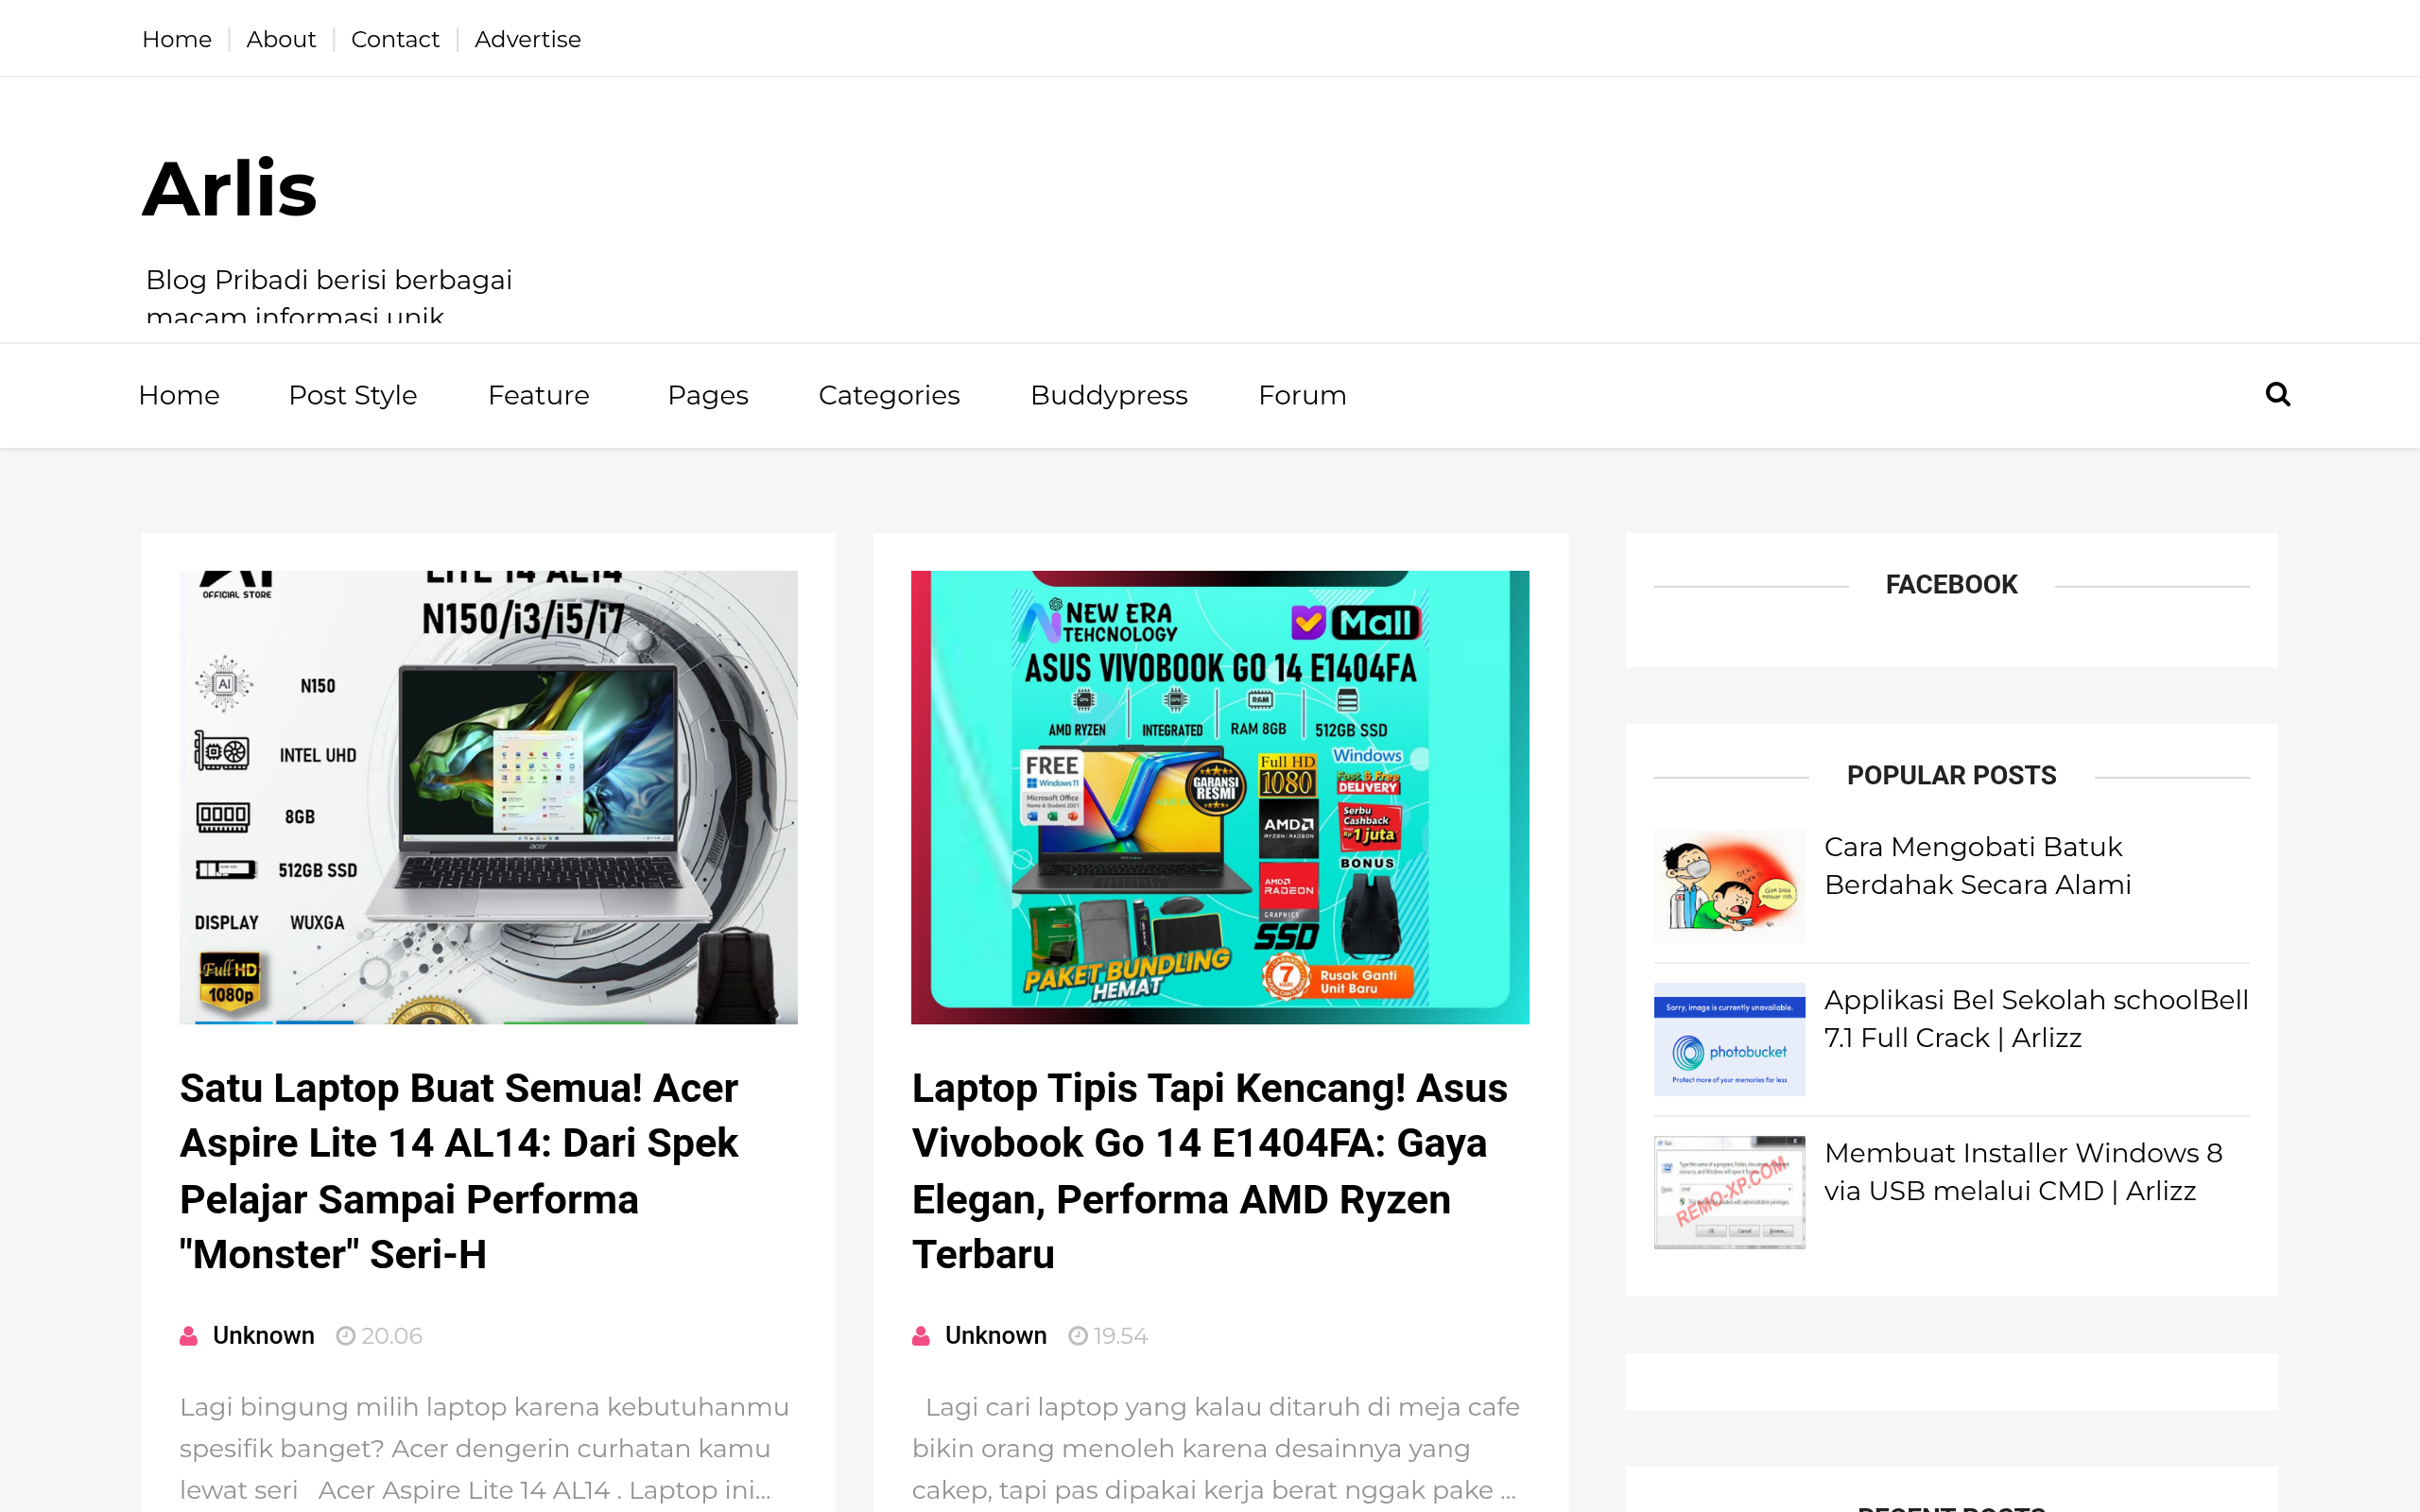This screenshot has height=1512, width=2420.
Task: Click the About link in top bar
Action: pyautogui.click(x=280, y=39)
